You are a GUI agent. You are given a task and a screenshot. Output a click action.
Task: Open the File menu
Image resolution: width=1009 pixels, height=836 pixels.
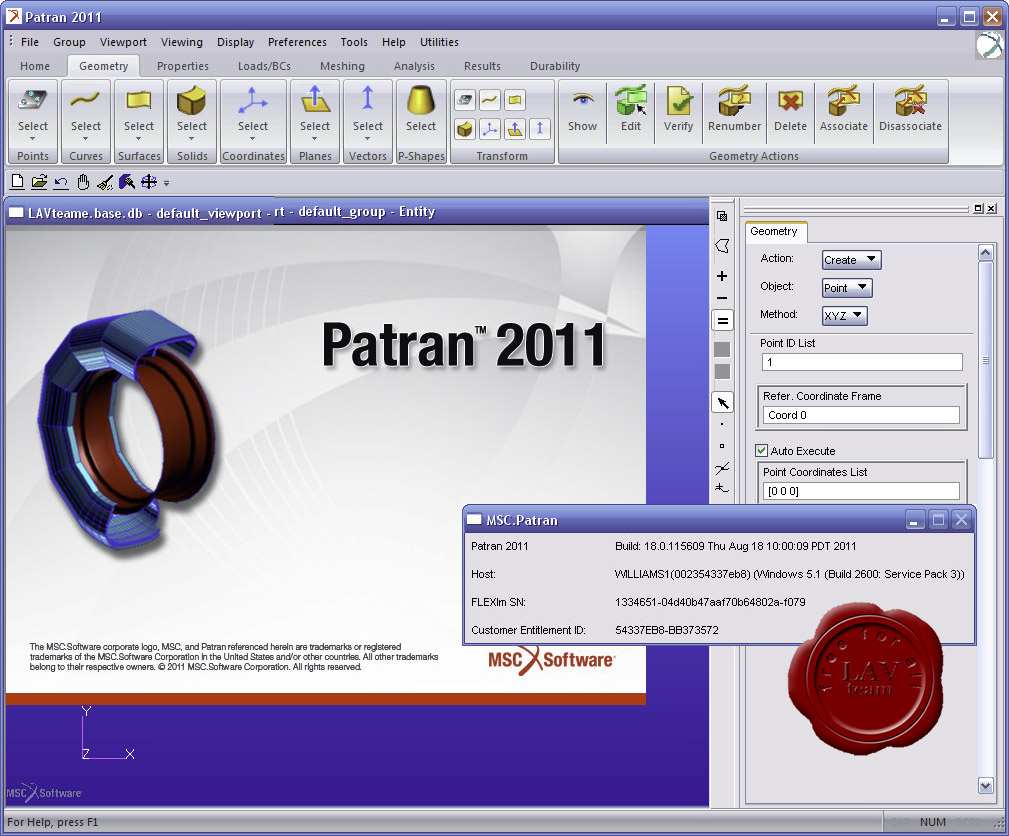pos(30,42)
